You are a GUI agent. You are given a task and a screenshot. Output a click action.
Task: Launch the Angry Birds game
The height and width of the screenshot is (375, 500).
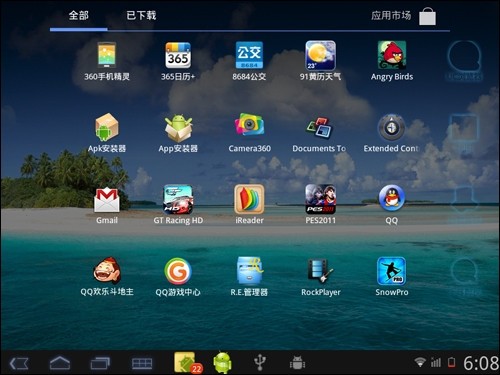coord(392,62)
